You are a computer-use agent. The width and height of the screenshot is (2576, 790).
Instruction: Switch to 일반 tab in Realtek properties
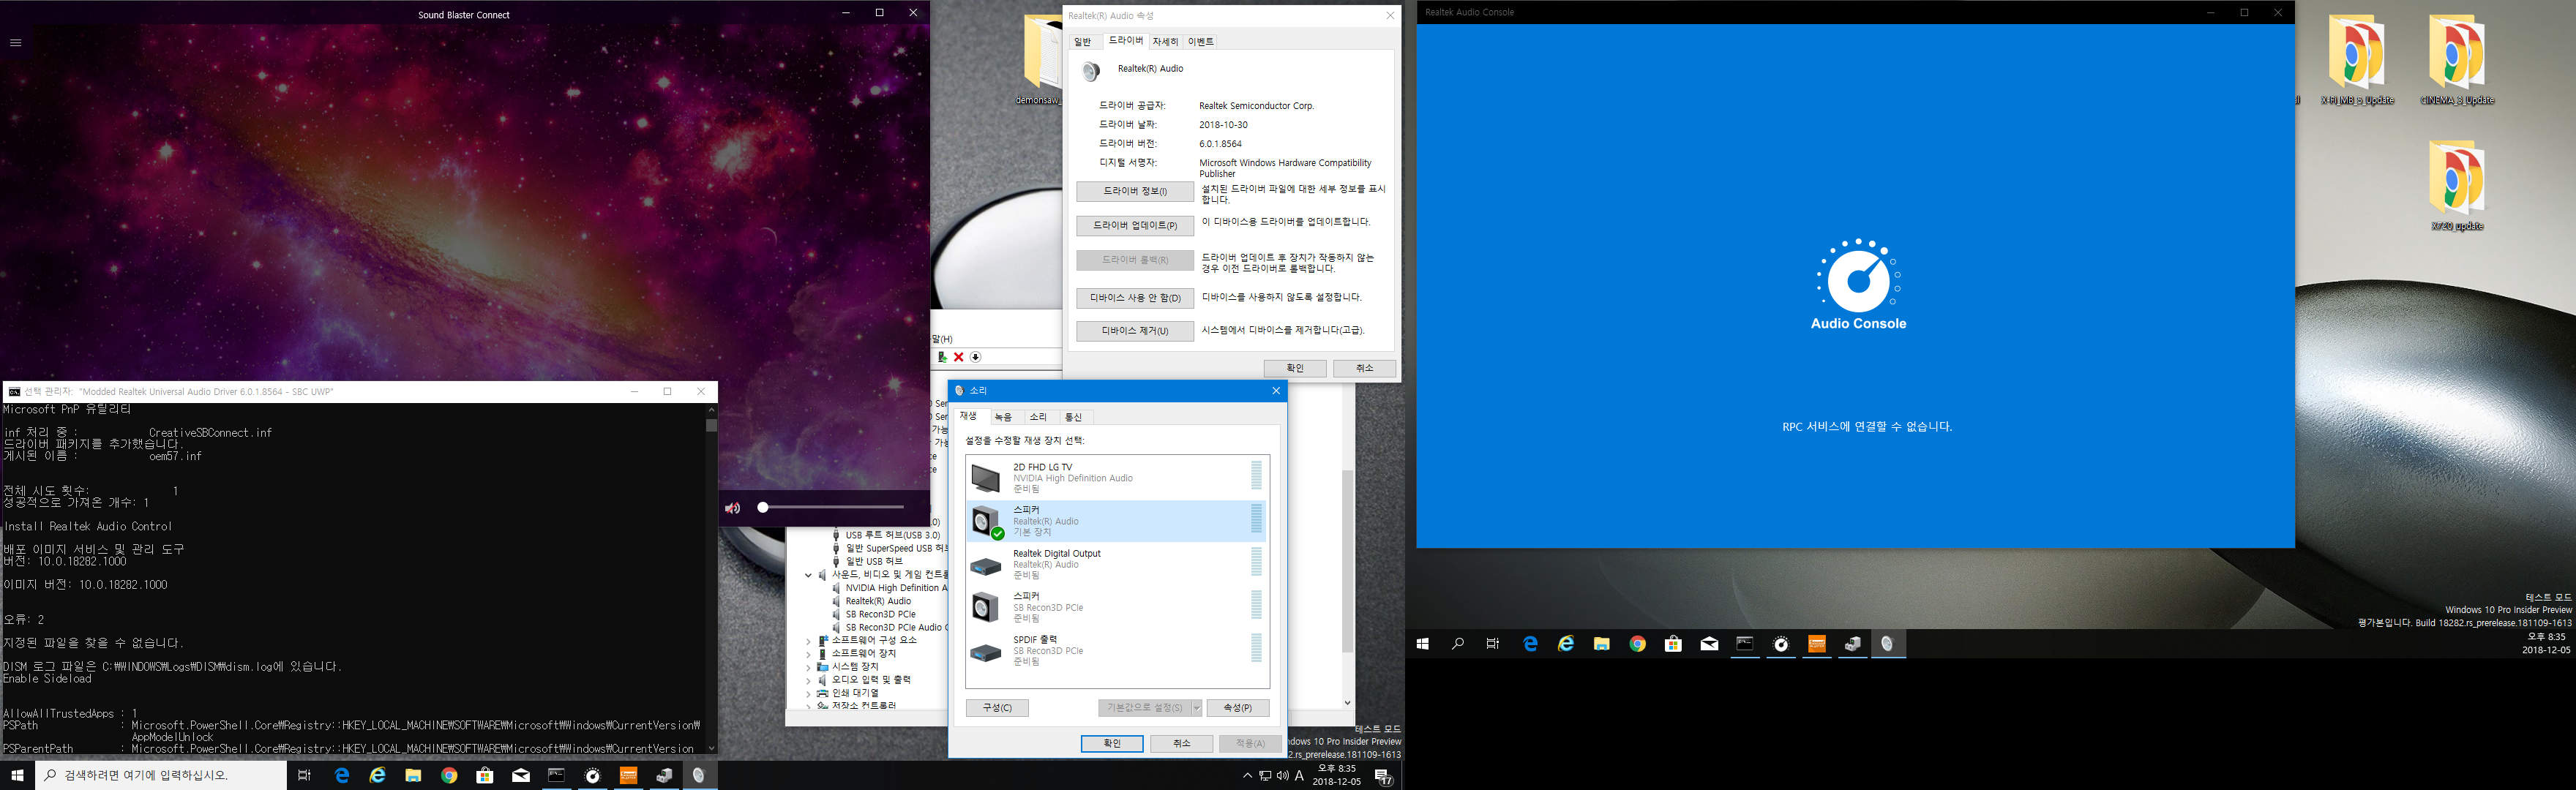click(1082, 42)
